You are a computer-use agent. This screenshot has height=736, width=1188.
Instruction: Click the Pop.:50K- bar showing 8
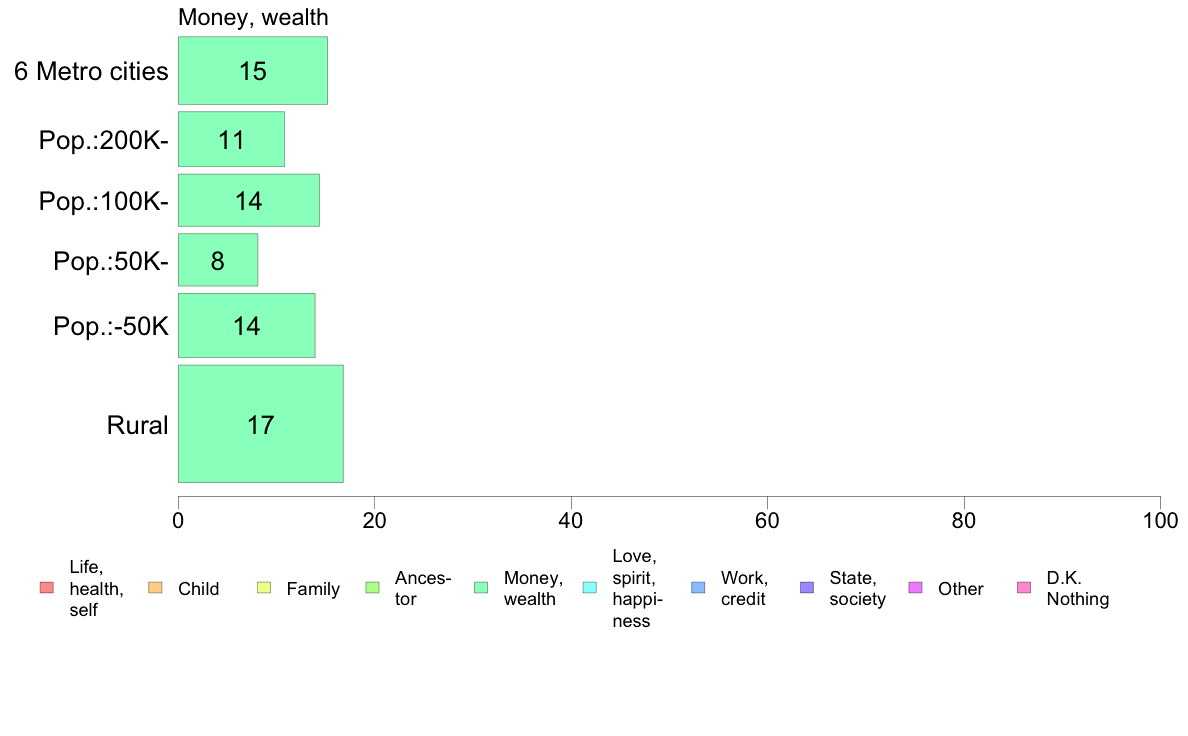click(x=217, y=260)
